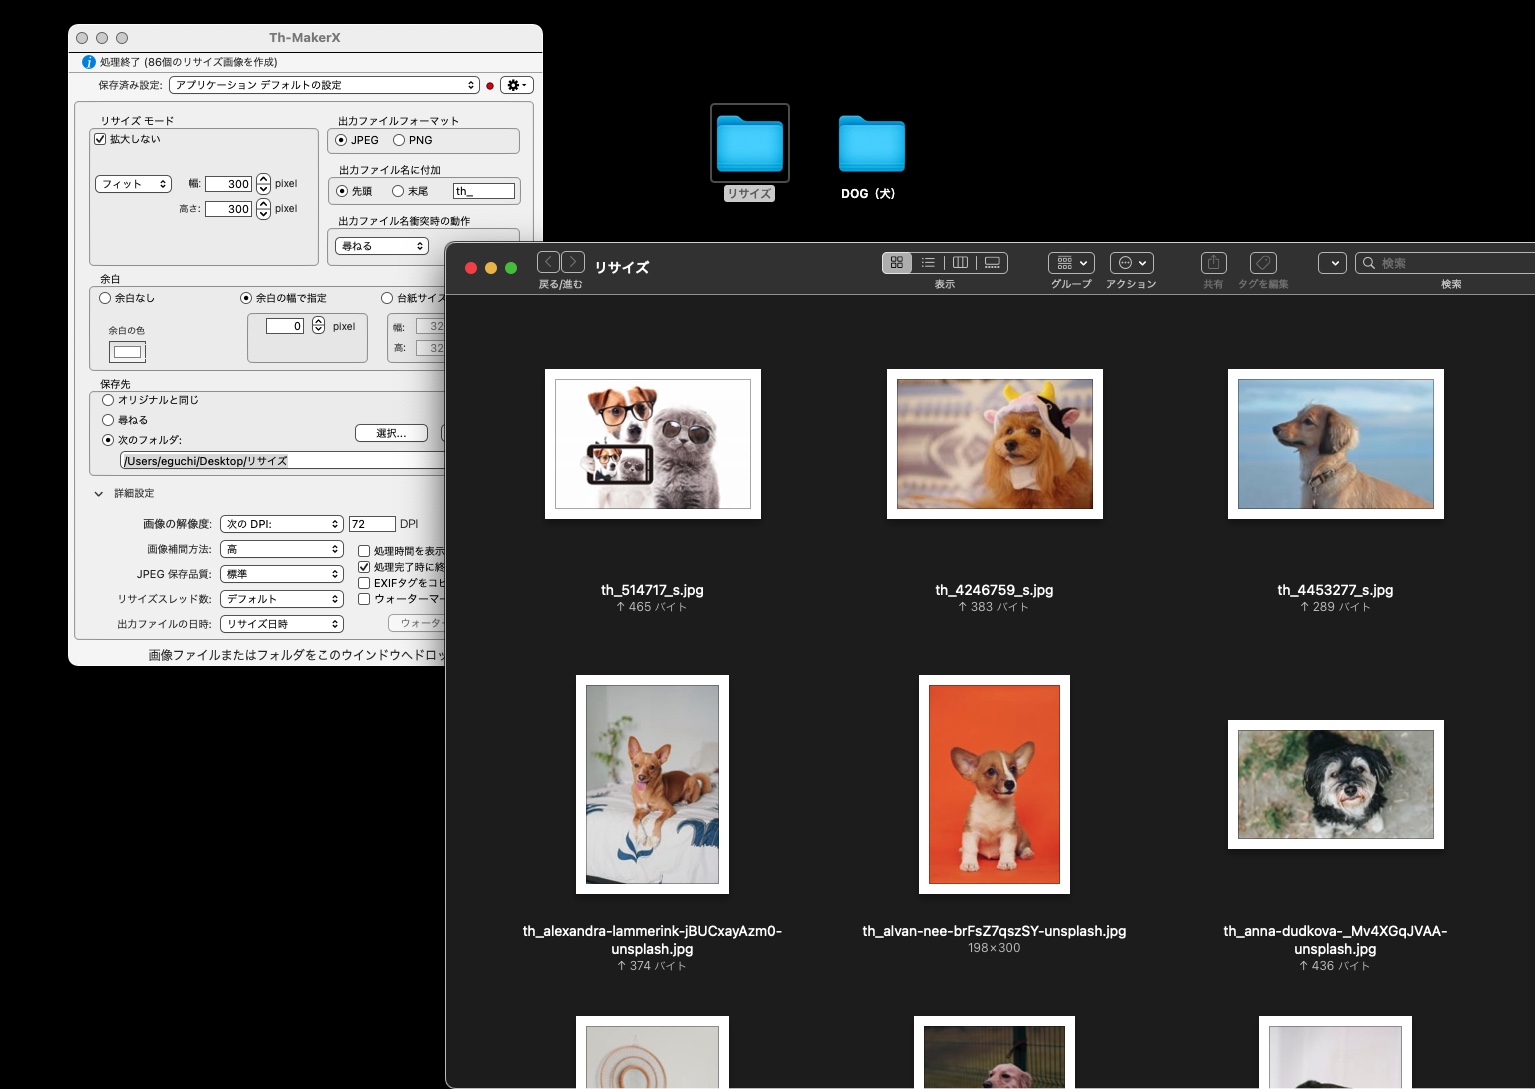Switch Finder to icon view
This screenshot has height=1089, width=1535.
pyautogui.click(x=897, y=263)
